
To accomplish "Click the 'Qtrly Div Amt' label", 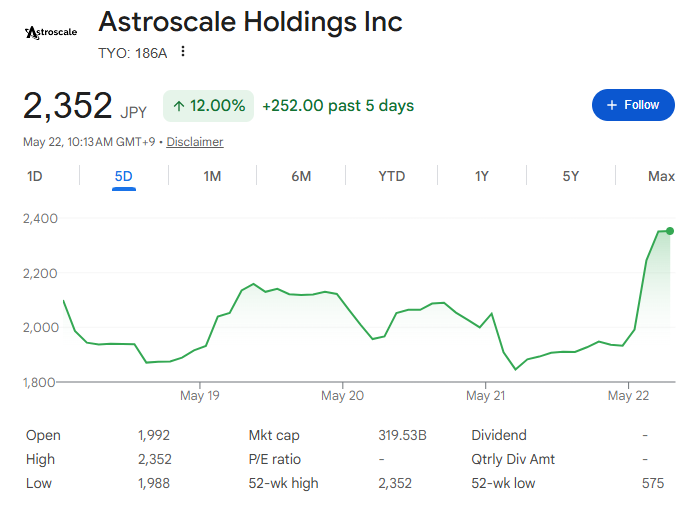I will [513, 459].
